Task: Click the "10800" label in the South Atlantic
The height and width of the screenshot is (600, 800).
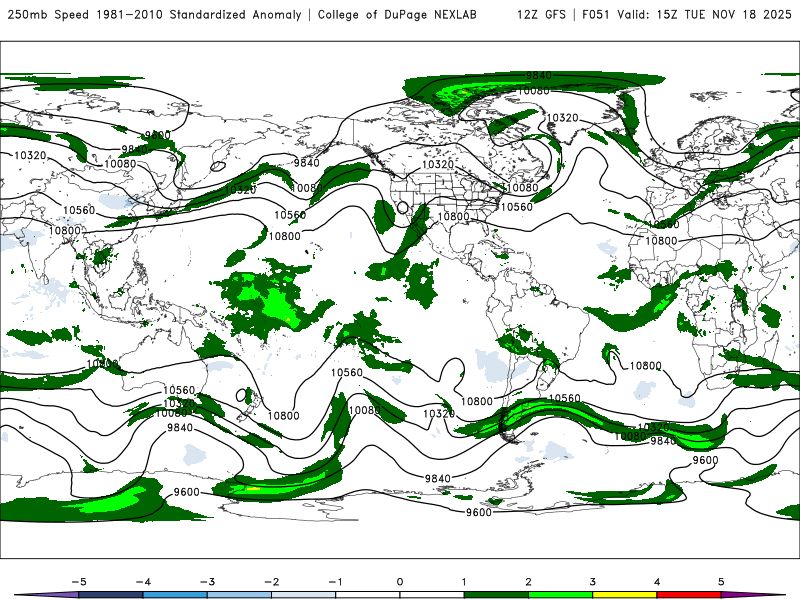Action: click(x=645, y=366)
